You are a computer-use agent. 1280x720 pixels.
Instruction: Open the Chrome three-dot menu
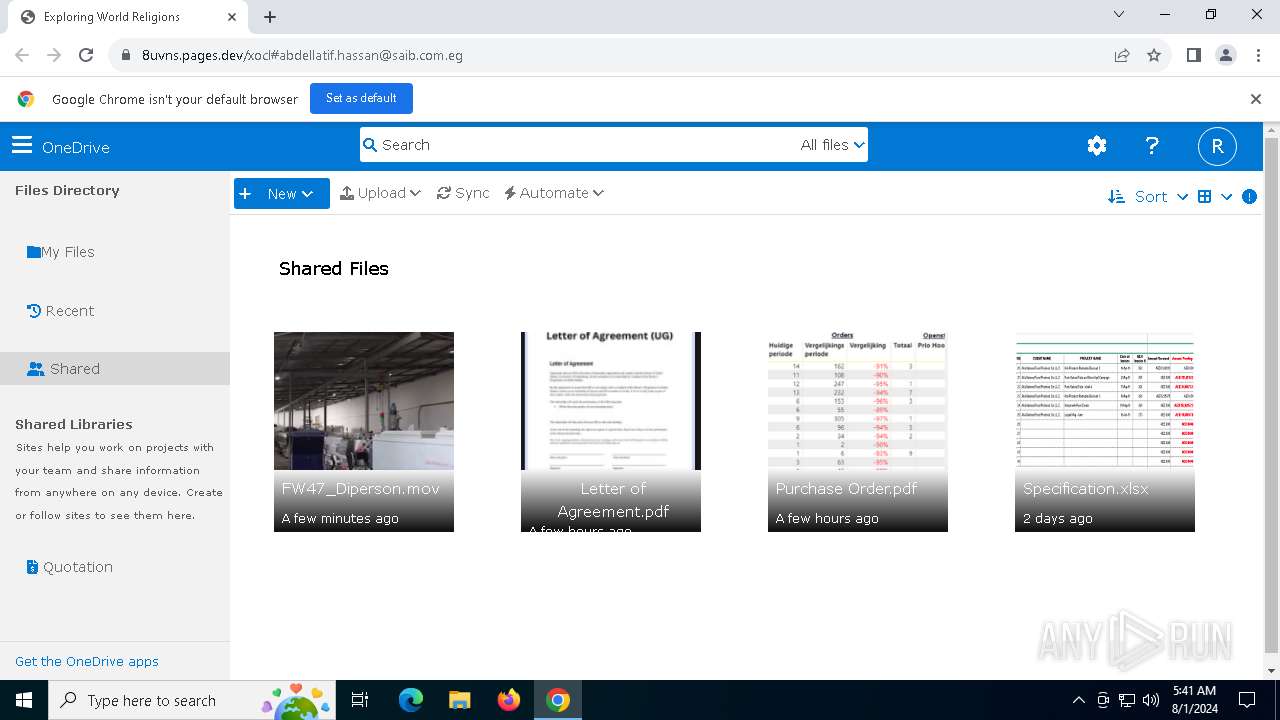coord(1258,55)
